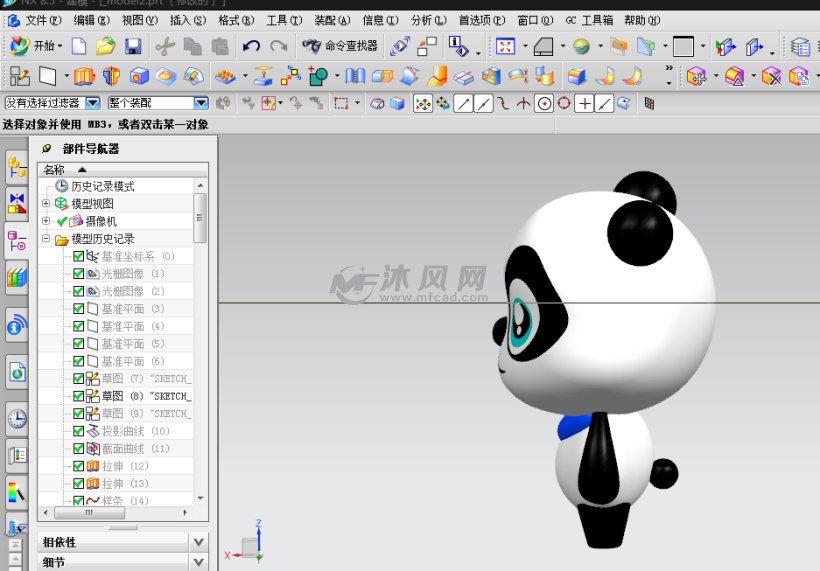This screenshot has height=571, width=820.
Task: Open the 插入(S) menu
Action: coord(188,20)
